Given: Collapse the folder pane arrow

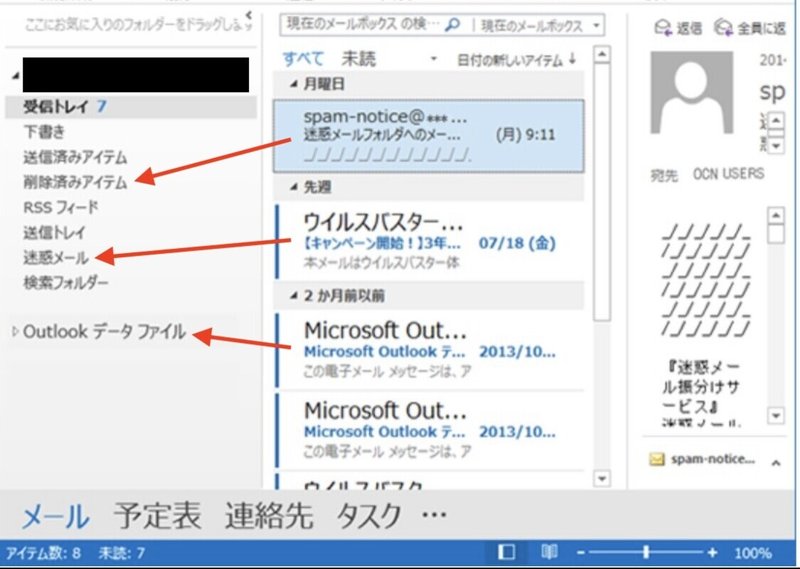Looking at the screenshot, I should (248, 14).
